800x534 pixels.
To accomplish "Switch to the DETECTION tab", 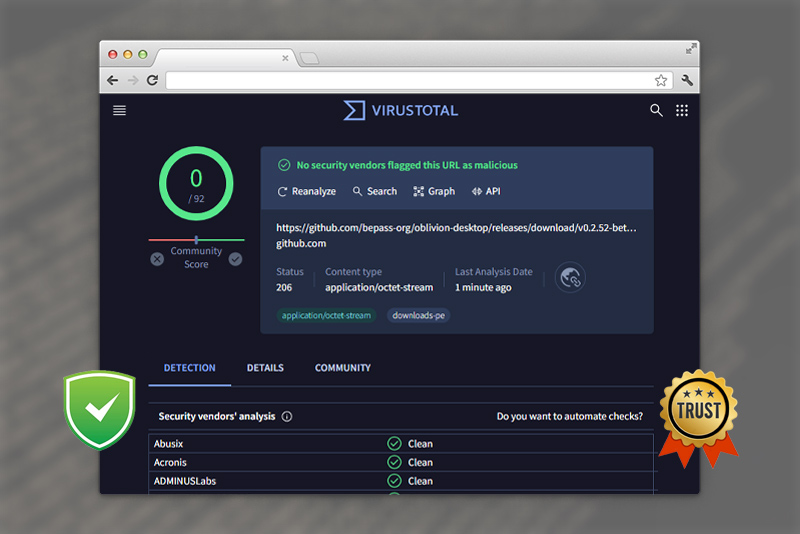I will (189, 368).
